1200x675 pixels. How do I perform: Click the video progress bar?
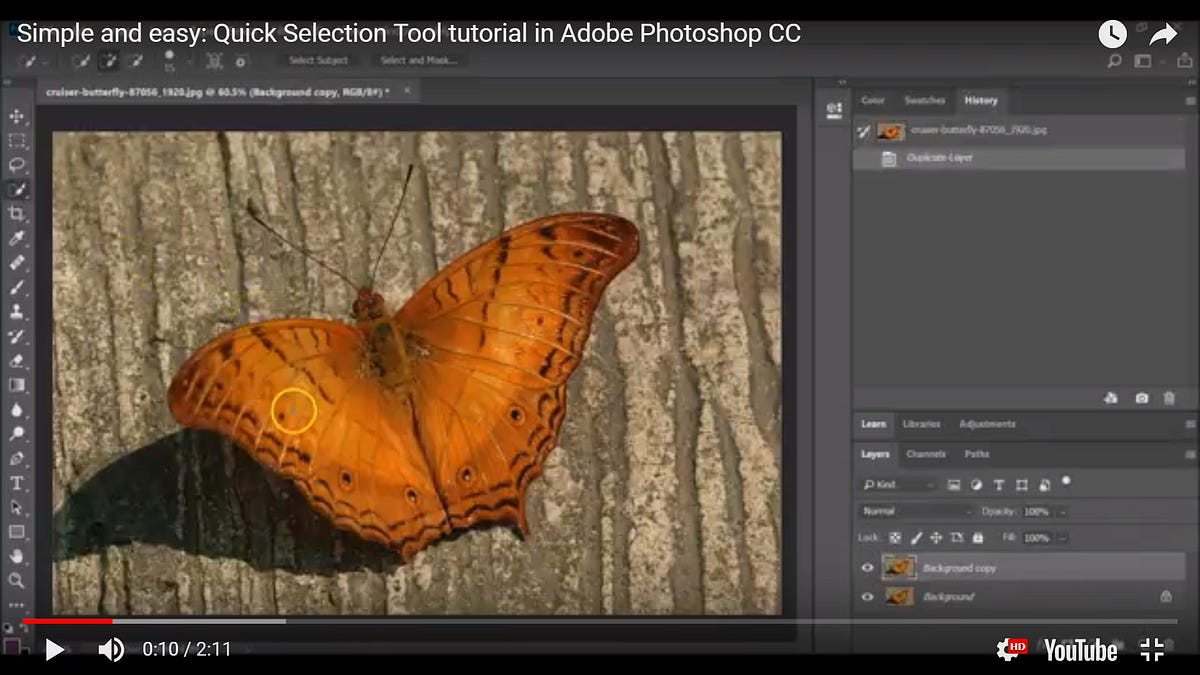[600, 621]
